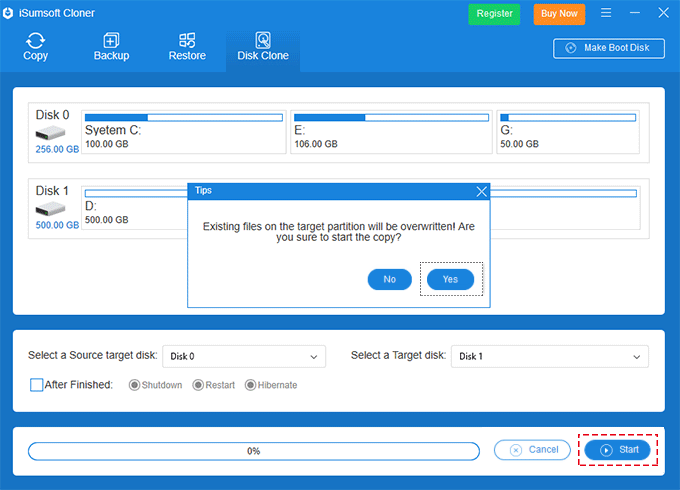The width and height of the screenshot is (680, 490).
Task: Click the Disk 0 drive icon
Action: 50,133
